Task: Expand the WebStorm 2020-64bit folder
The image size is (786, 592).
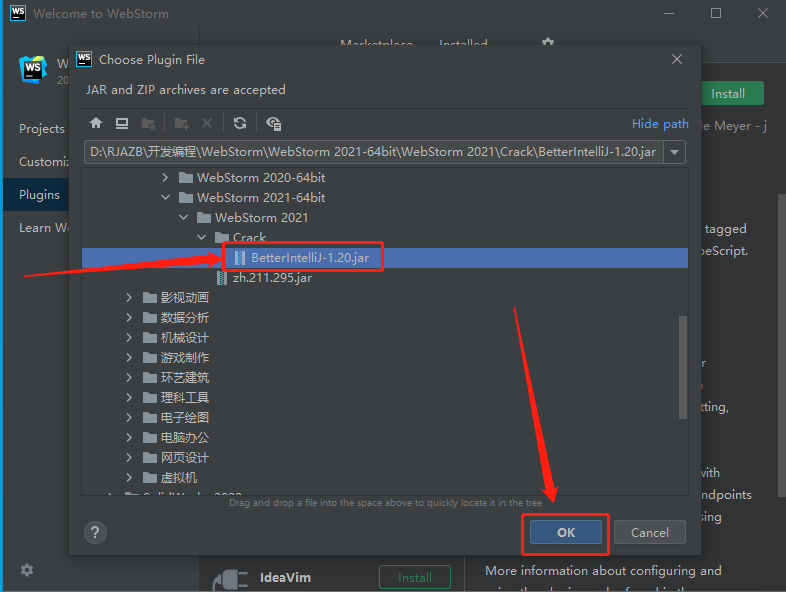Action: coord(165,177)
